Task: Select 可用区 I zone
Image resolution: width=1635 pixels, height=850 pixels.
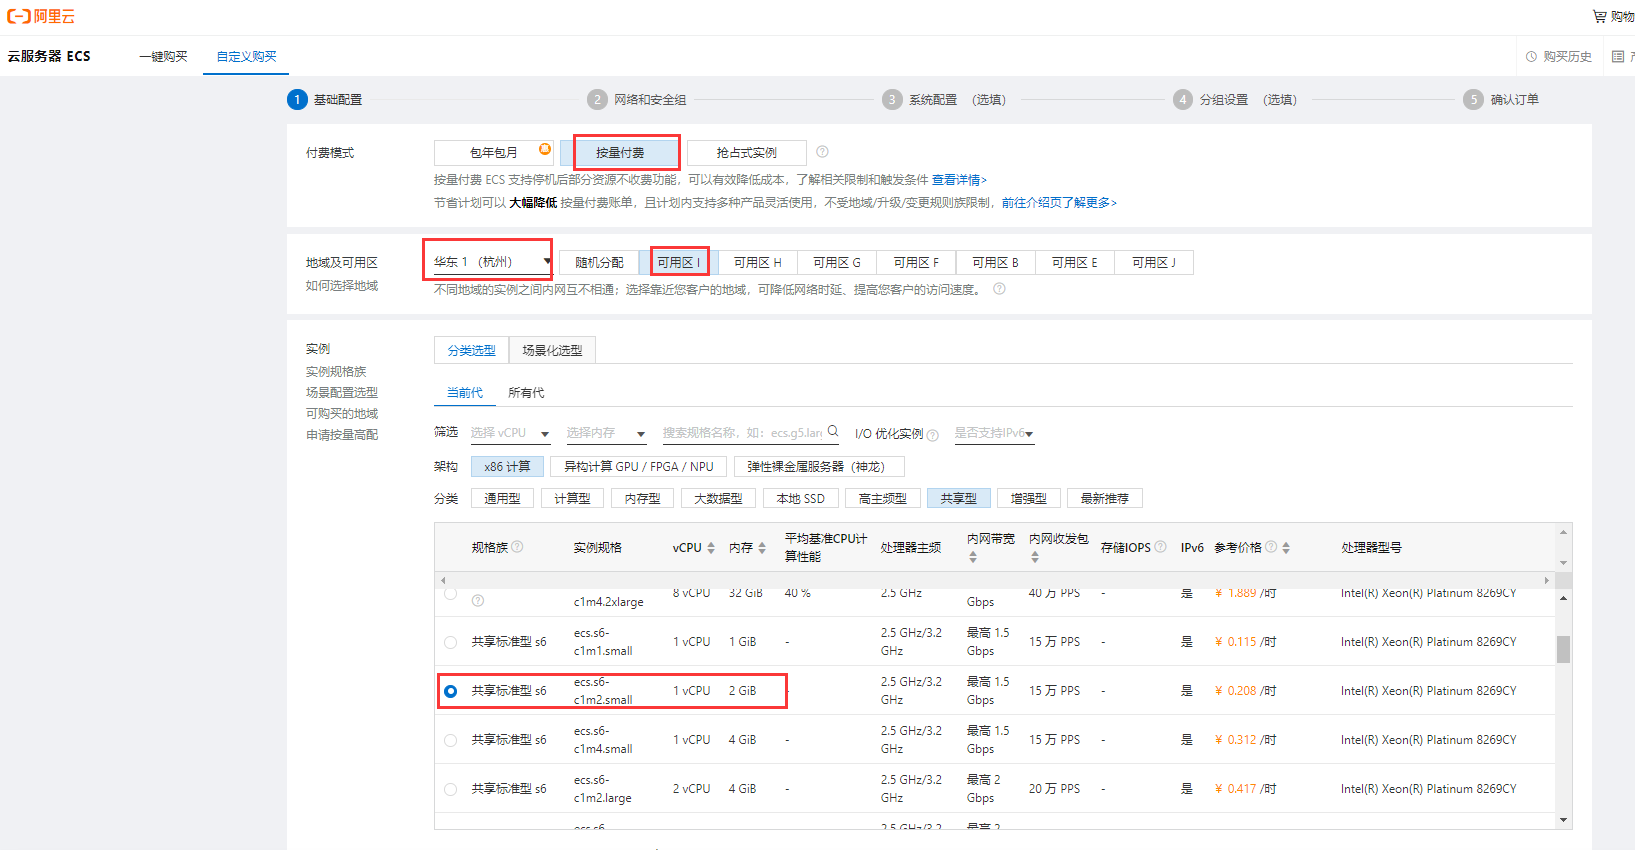Action: (x=679, y=262)
